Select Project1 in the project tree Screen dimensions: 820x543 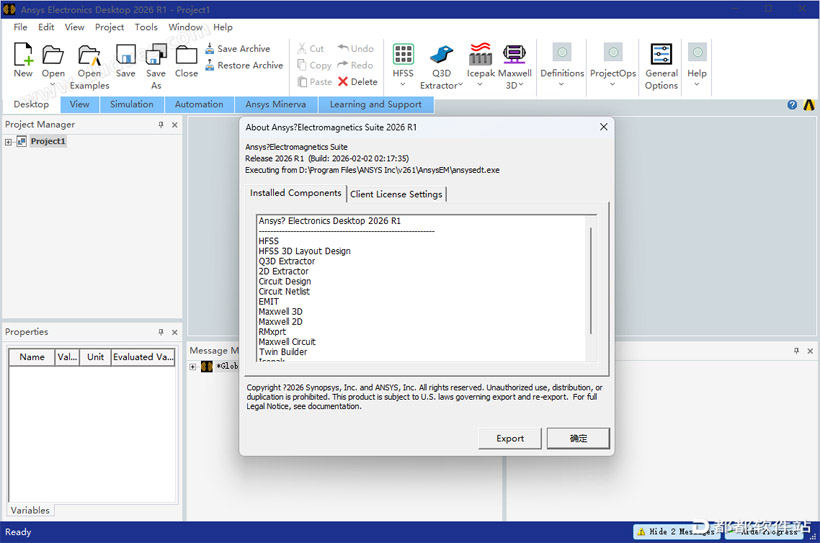click(x=48, y=141)
